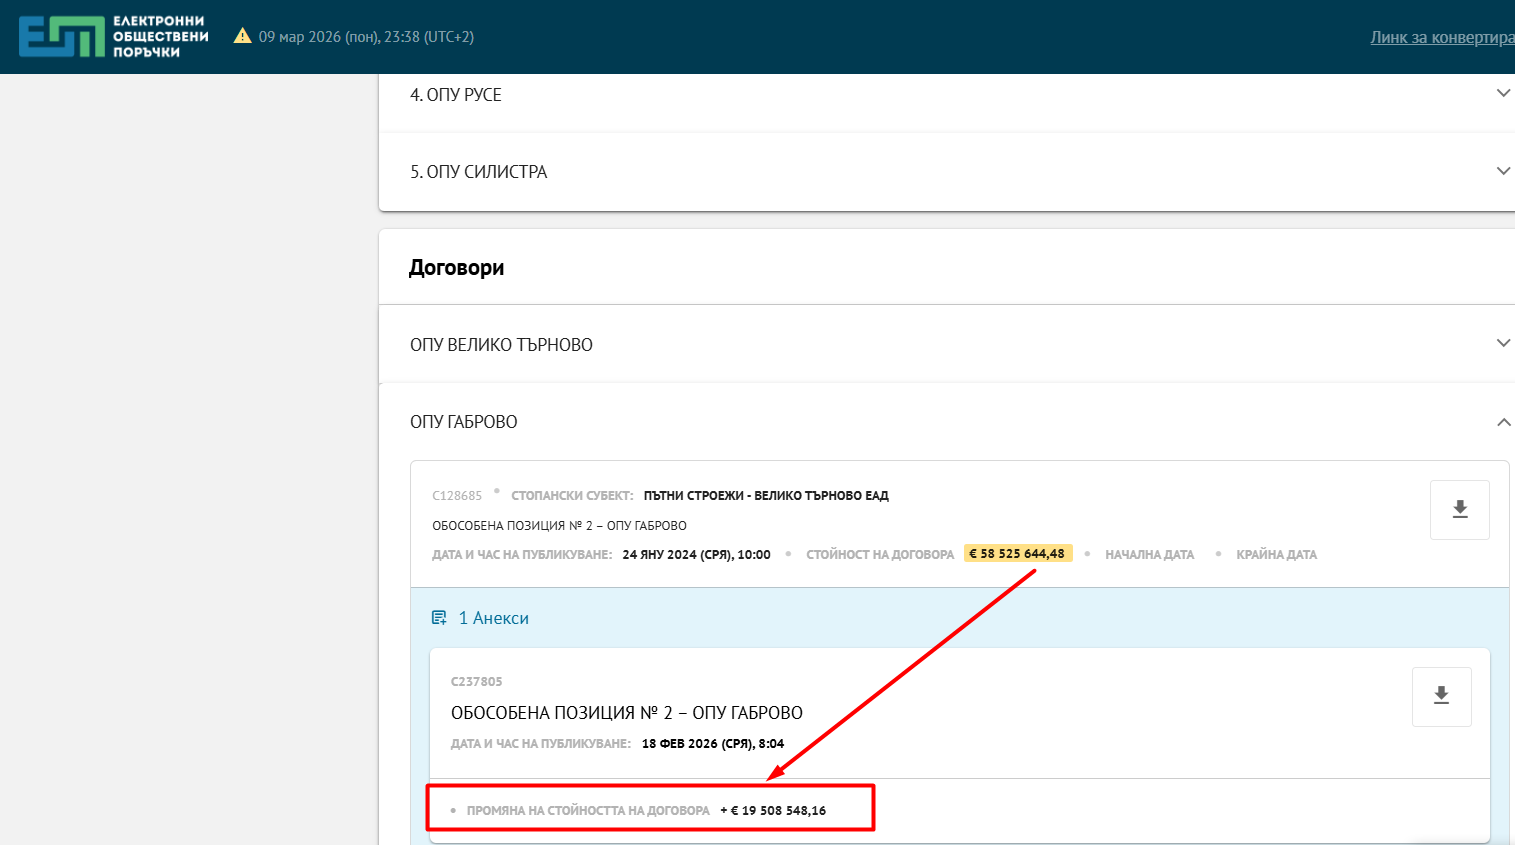
Task: Click the annex title "ОБОСОБЕНА ПОЗИЦИЯ № 2" under C237805
Action: click(626, 713)
